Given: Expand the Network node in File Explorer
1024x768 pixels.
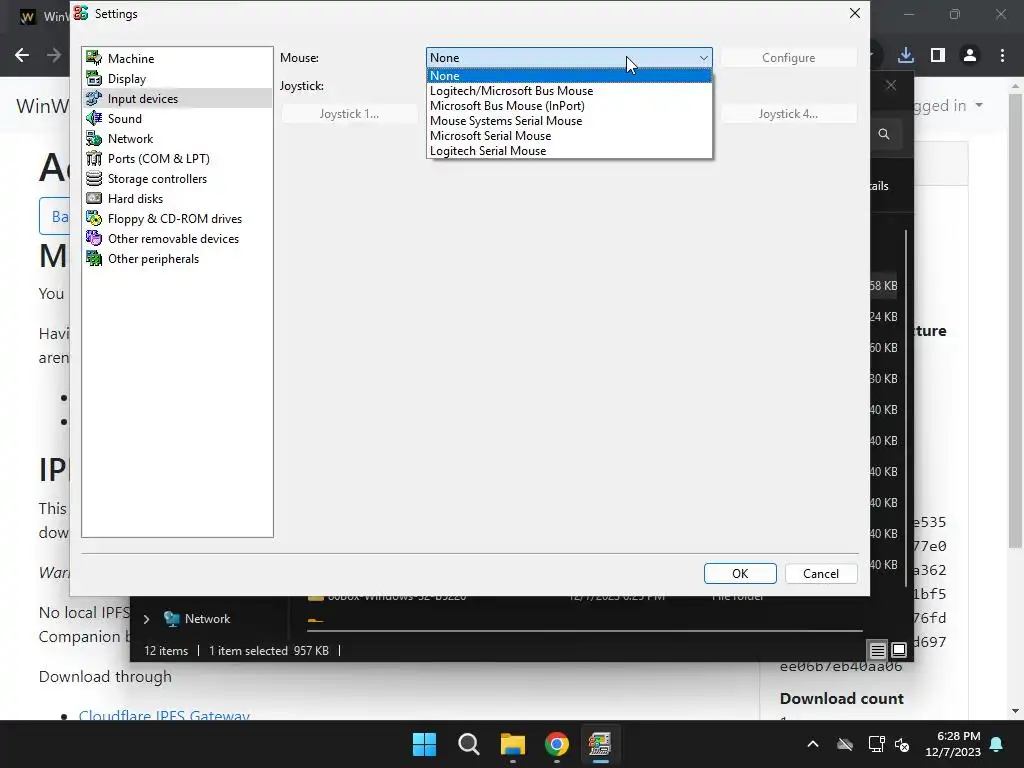Looking at the screenshot, I should coord(146,619).
